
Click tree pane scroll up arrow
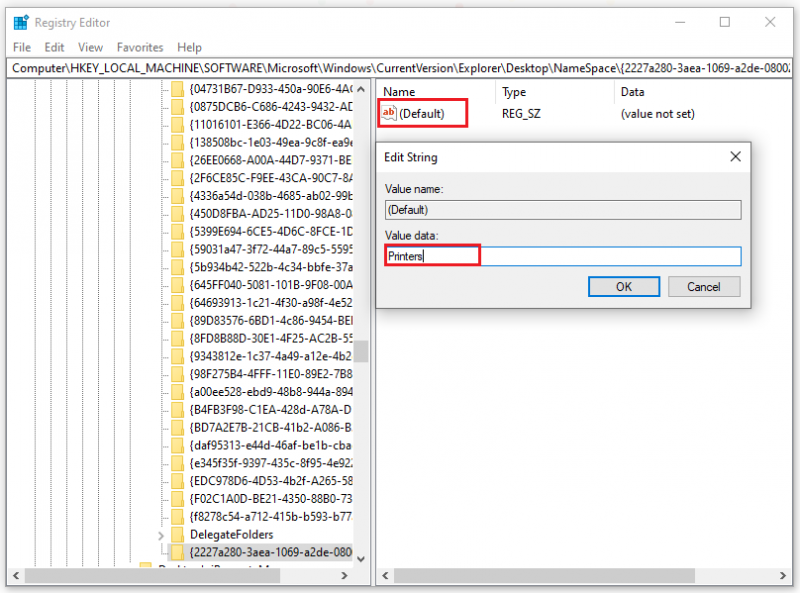(361, 89)
